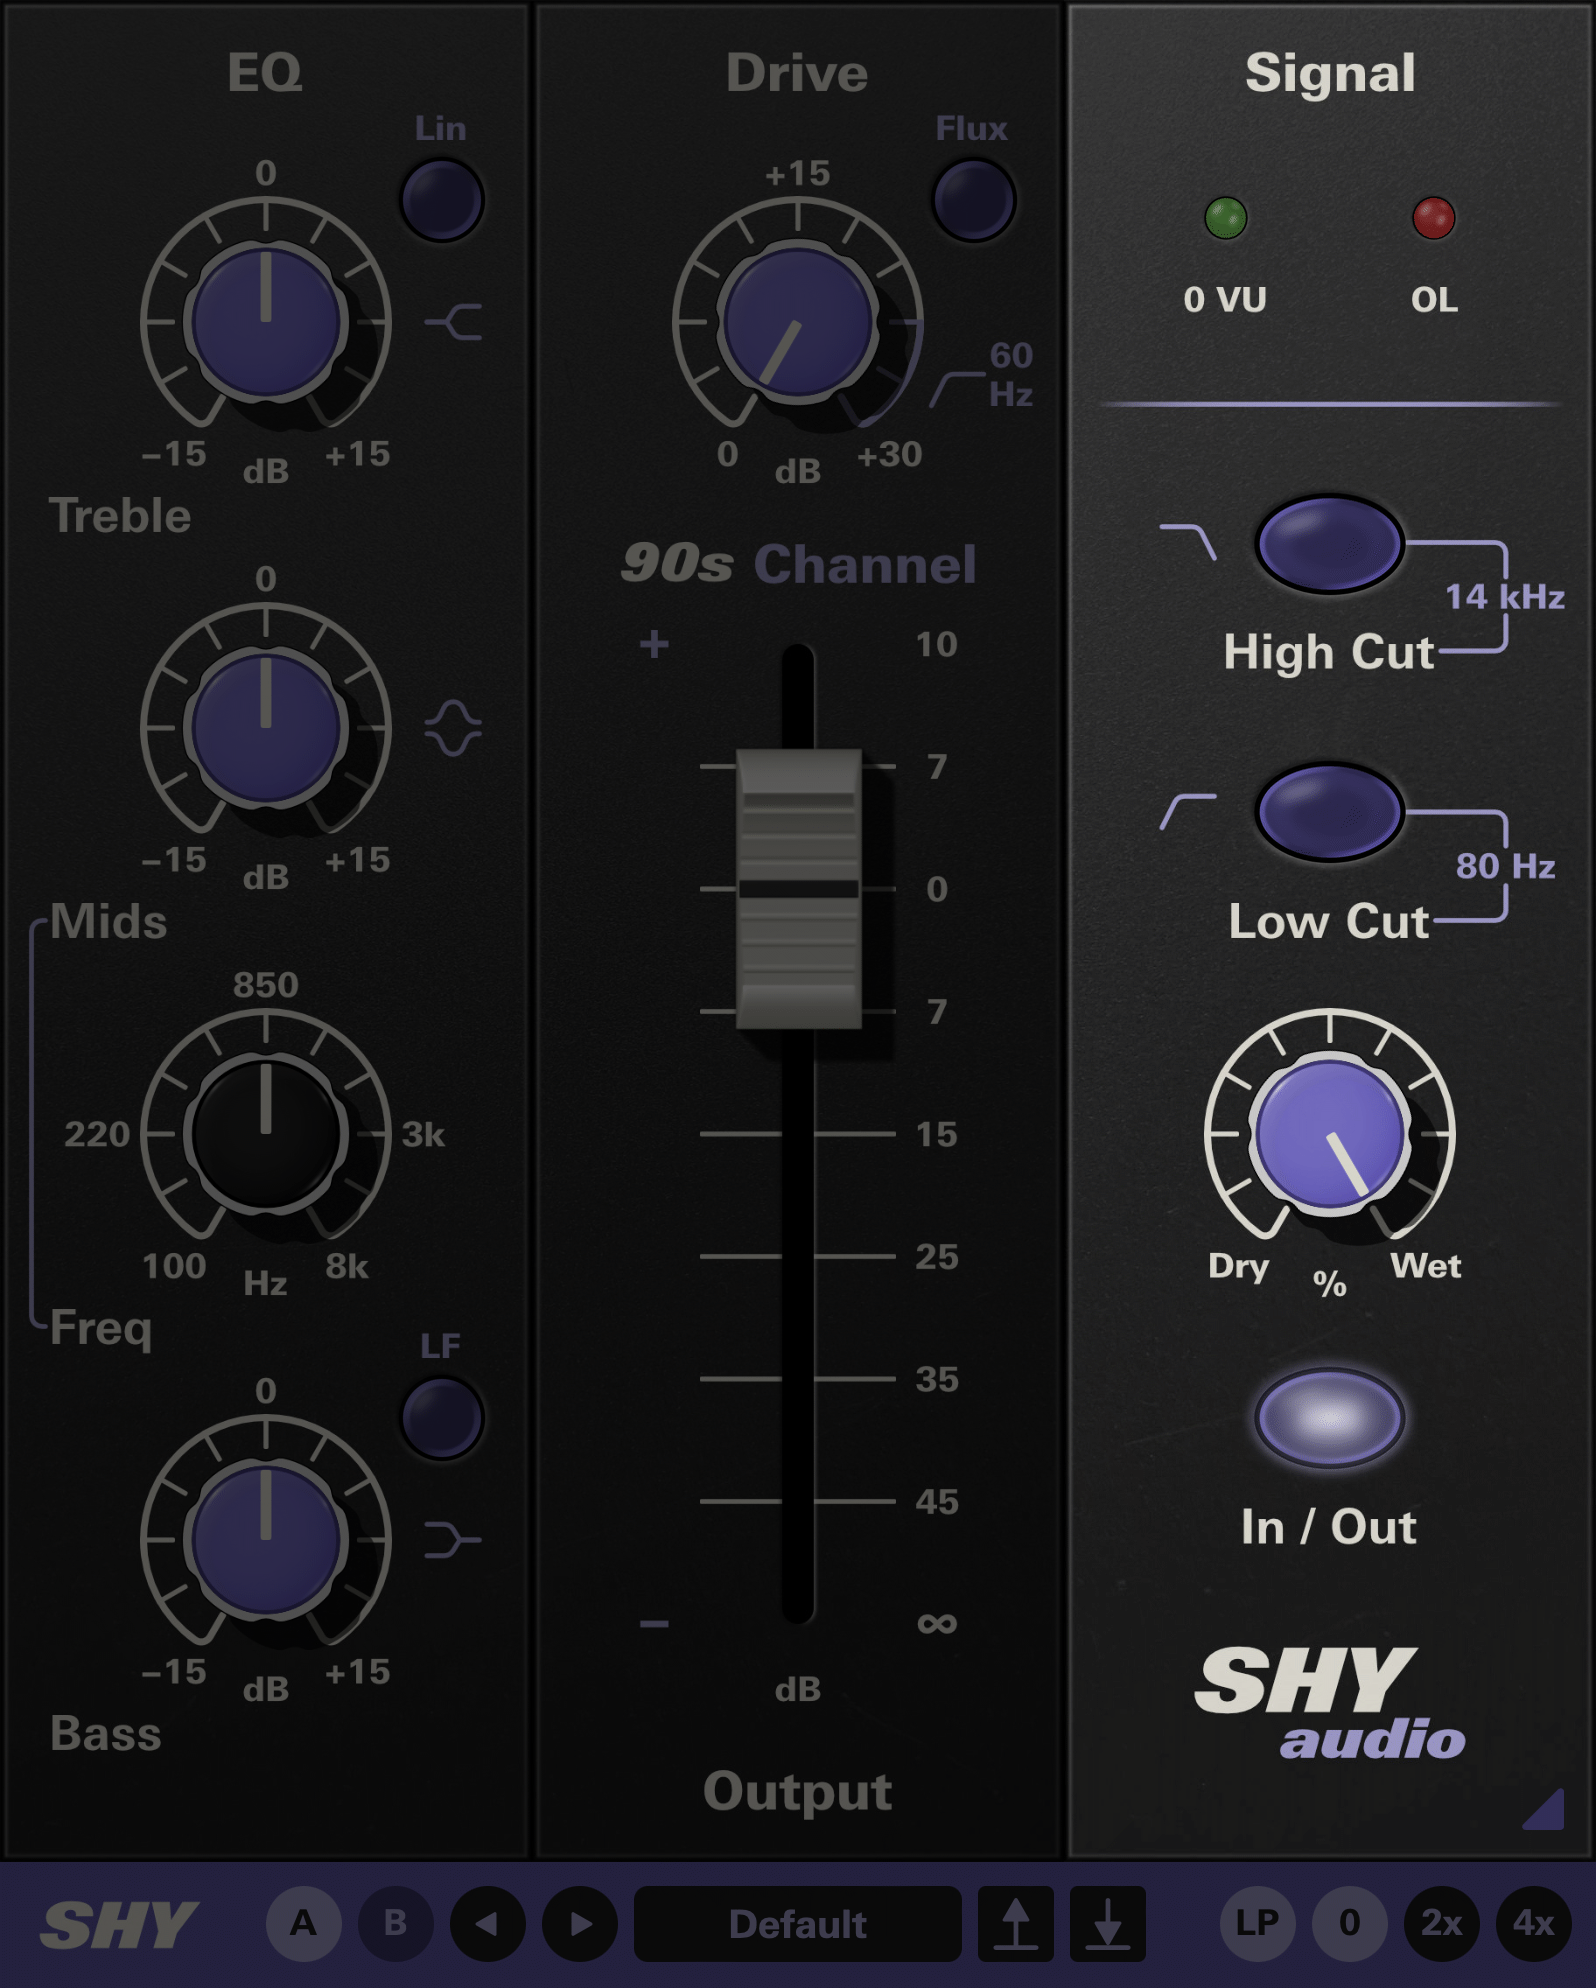Screen dimensions: 1596x1988
Task: Toggle the In / Out bypass button
Action: [1330, 1418]
